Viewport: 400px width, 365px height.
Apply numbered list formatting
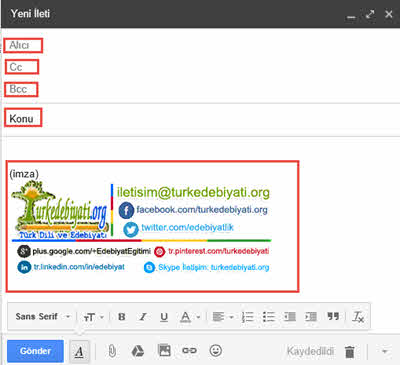[247, 317]
